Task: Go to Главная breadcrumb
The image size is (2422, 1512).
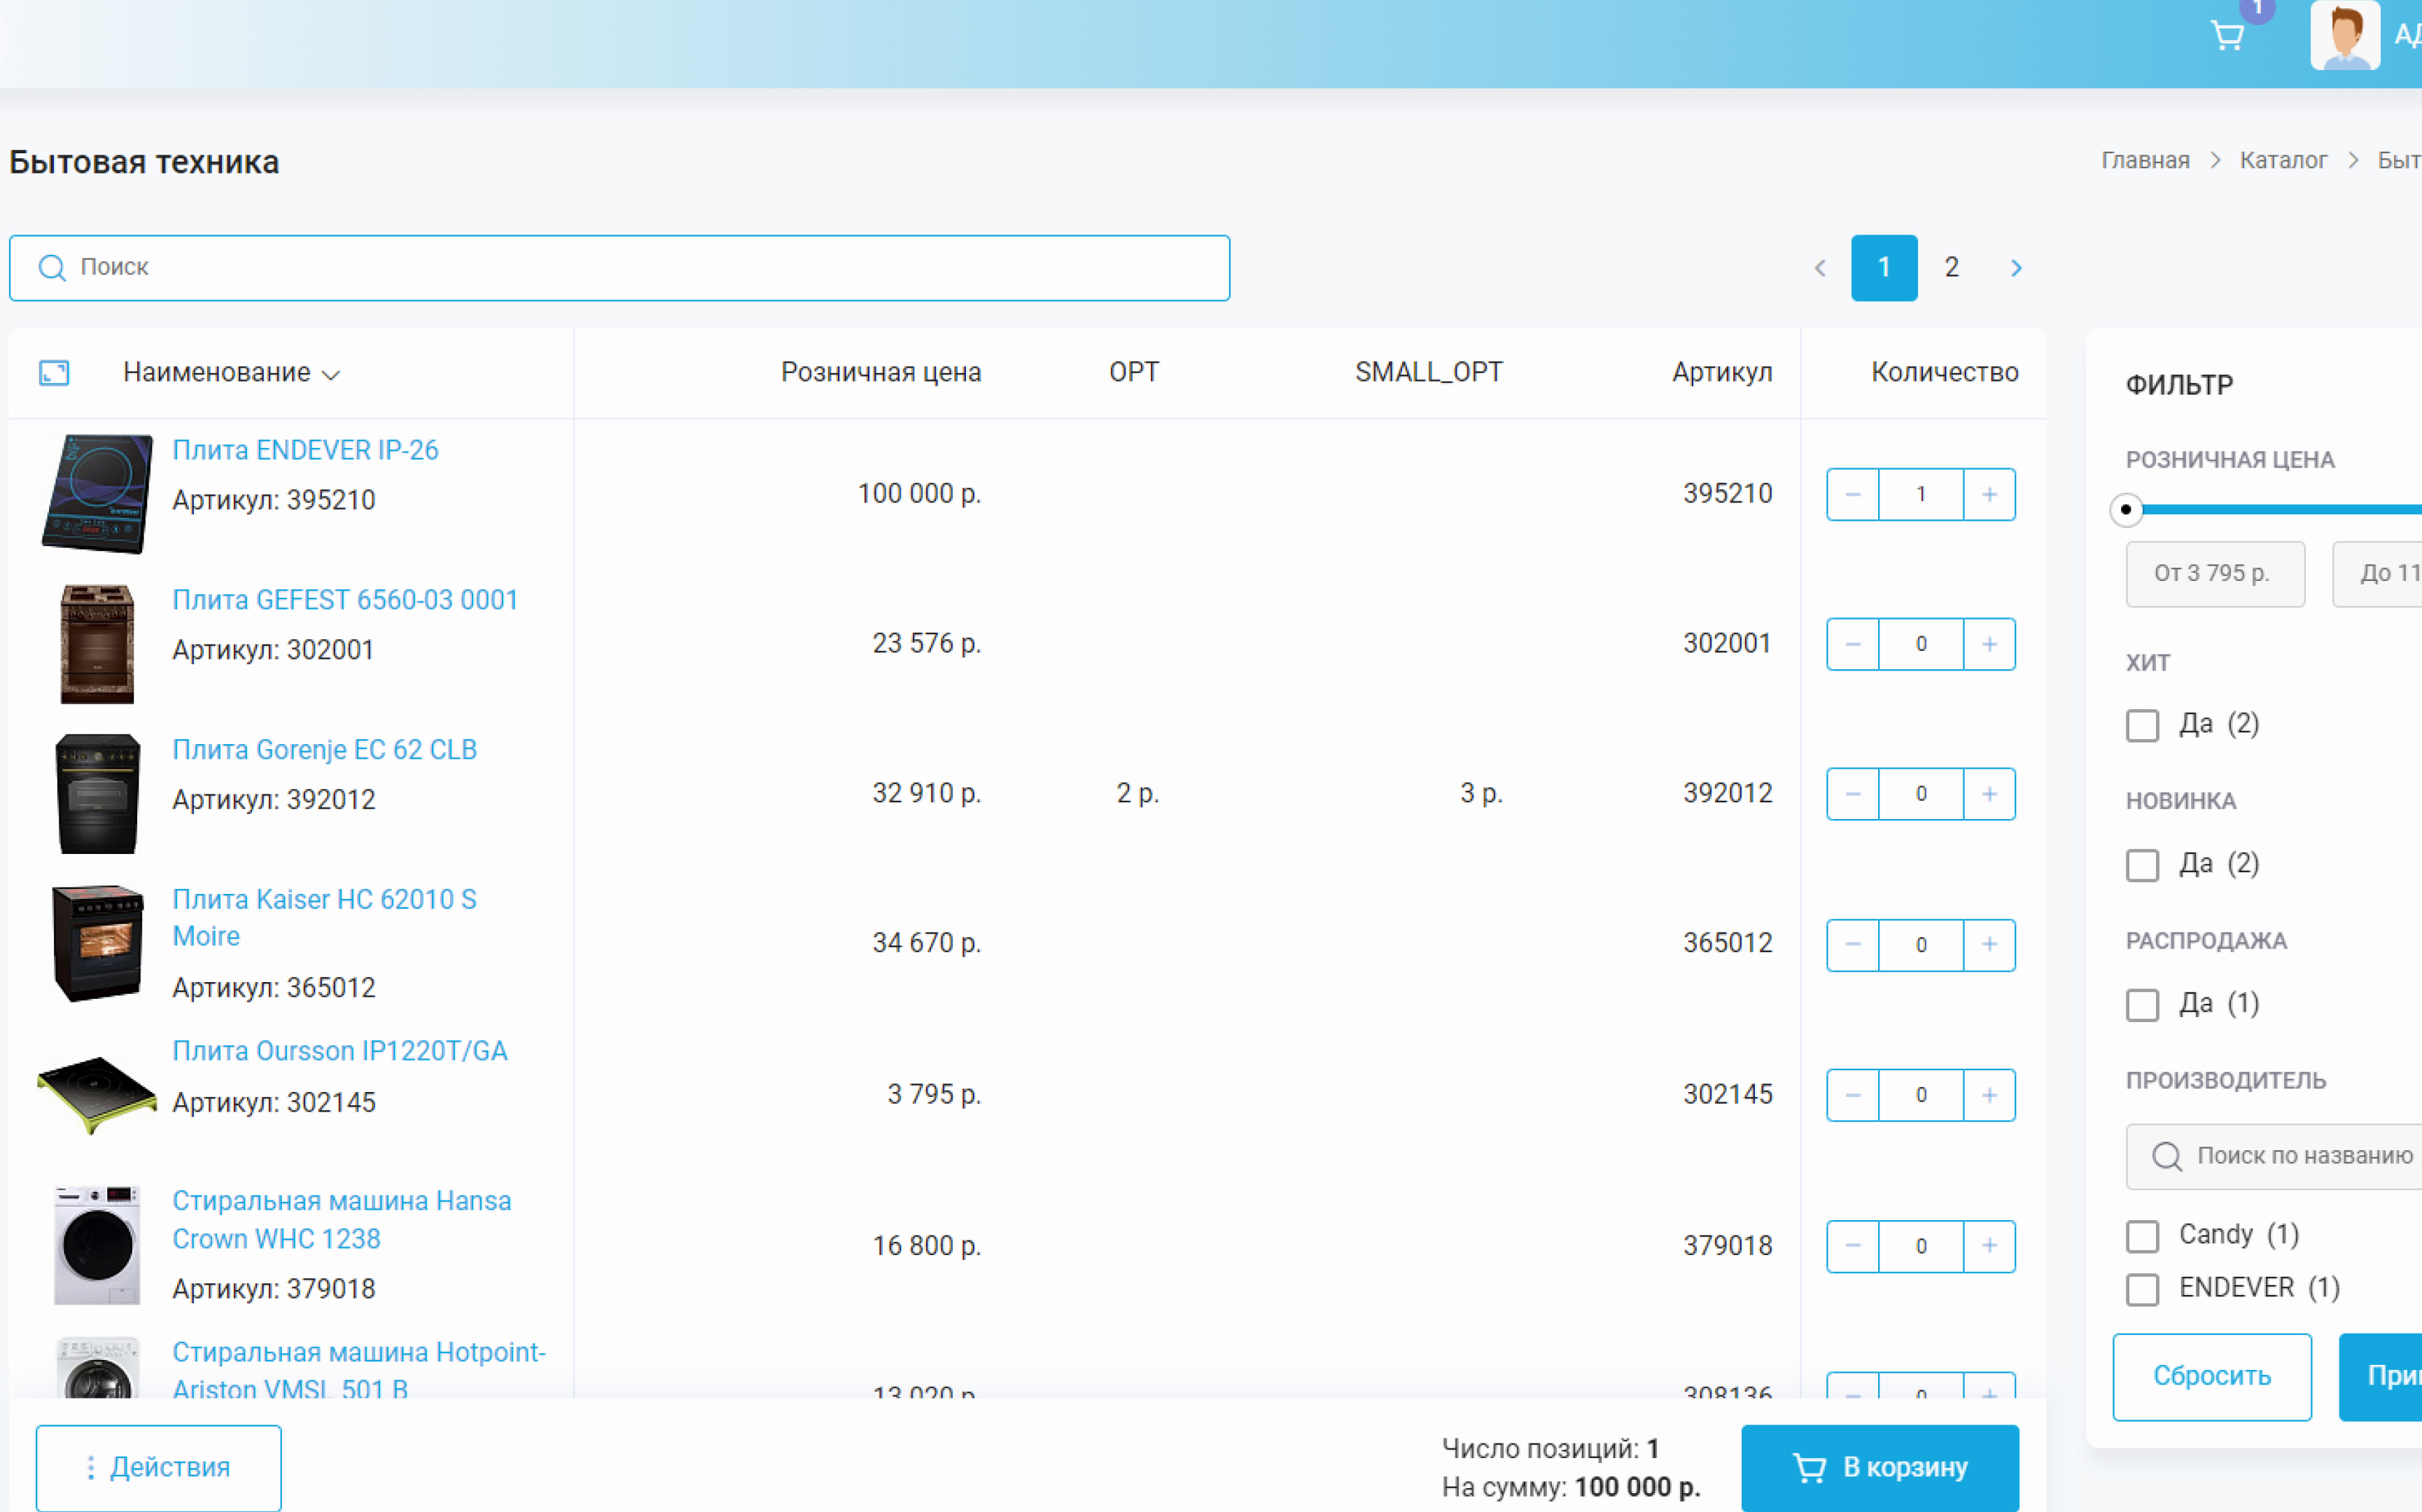Action: tap(2145, 160)
